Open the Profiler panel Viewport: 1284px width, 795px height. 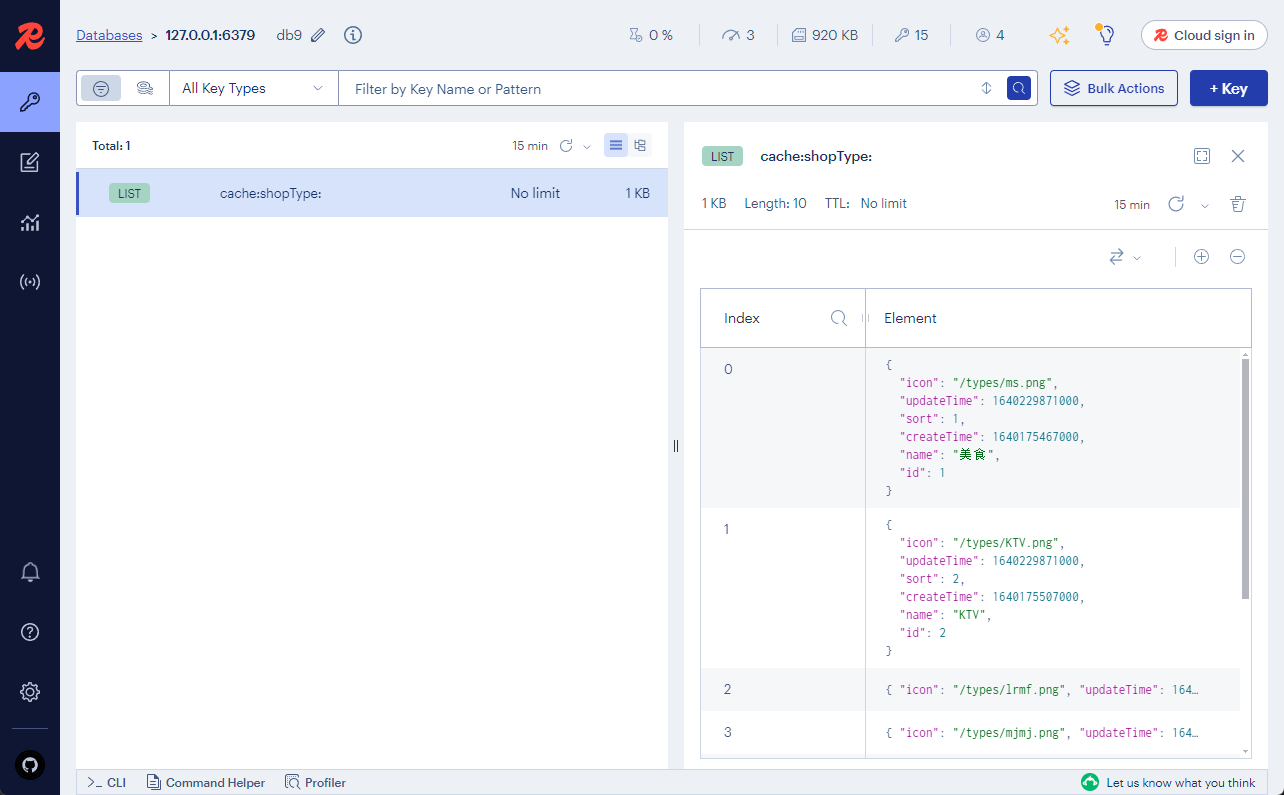[316, 783]
